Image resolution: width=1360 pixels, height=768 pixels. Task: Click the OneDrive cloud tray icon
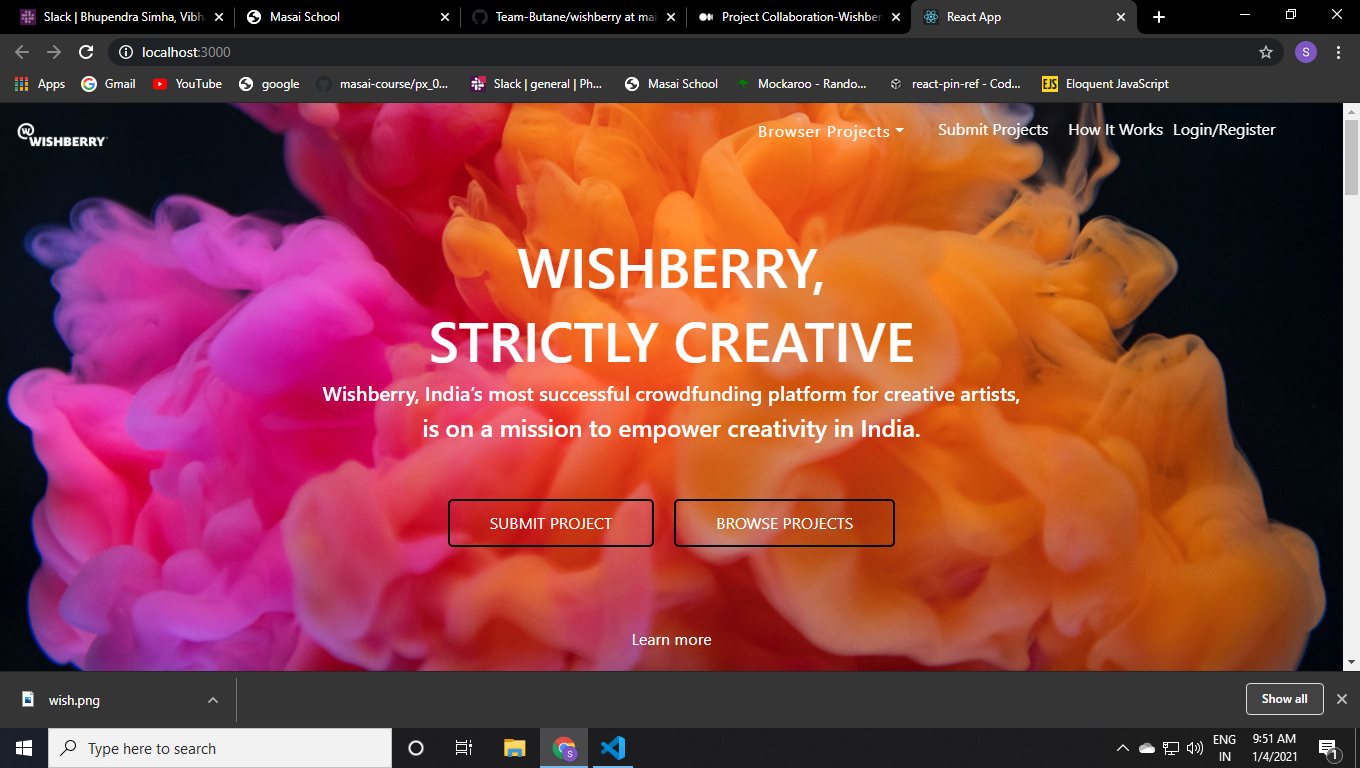(x=1147, y=748)
